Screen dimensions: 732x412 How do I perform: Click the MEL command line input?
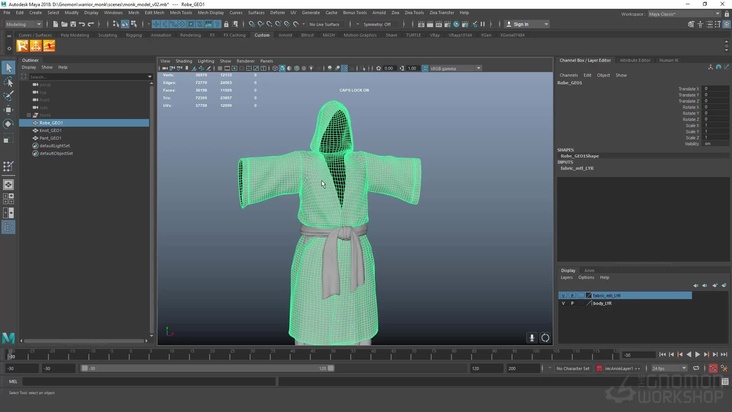point(149,382)
